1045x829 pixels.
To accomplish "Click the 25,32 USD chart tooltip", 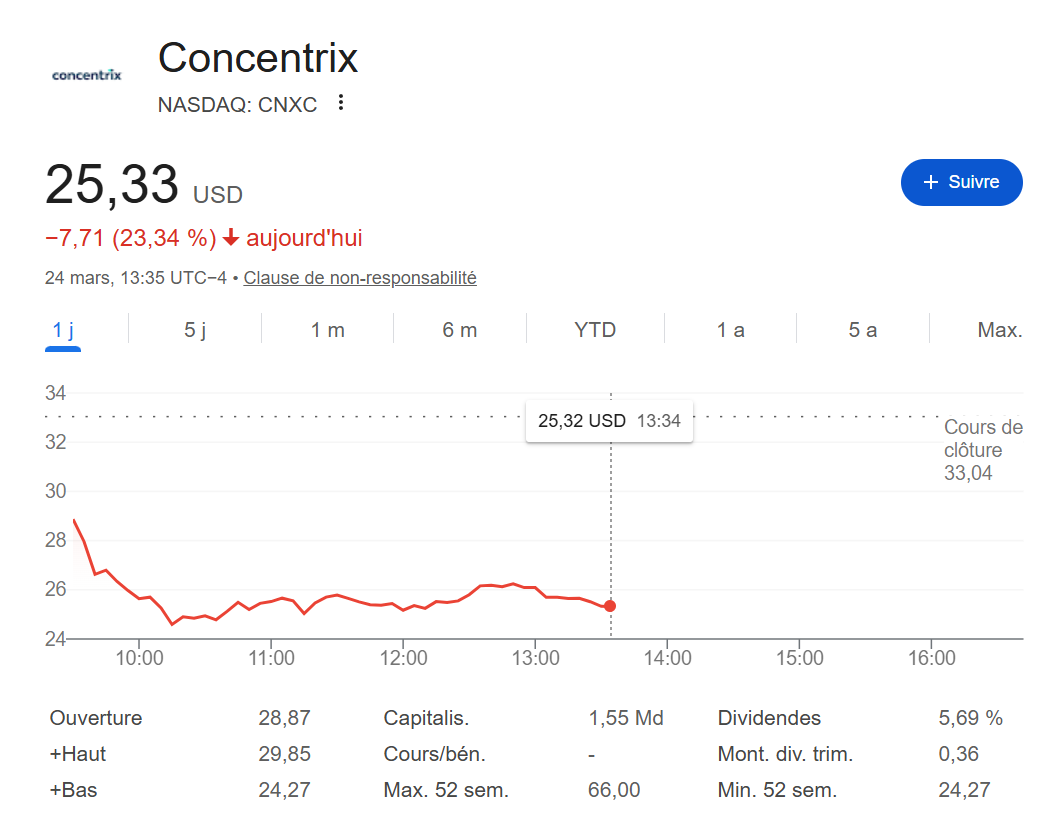I will point(609,421).
